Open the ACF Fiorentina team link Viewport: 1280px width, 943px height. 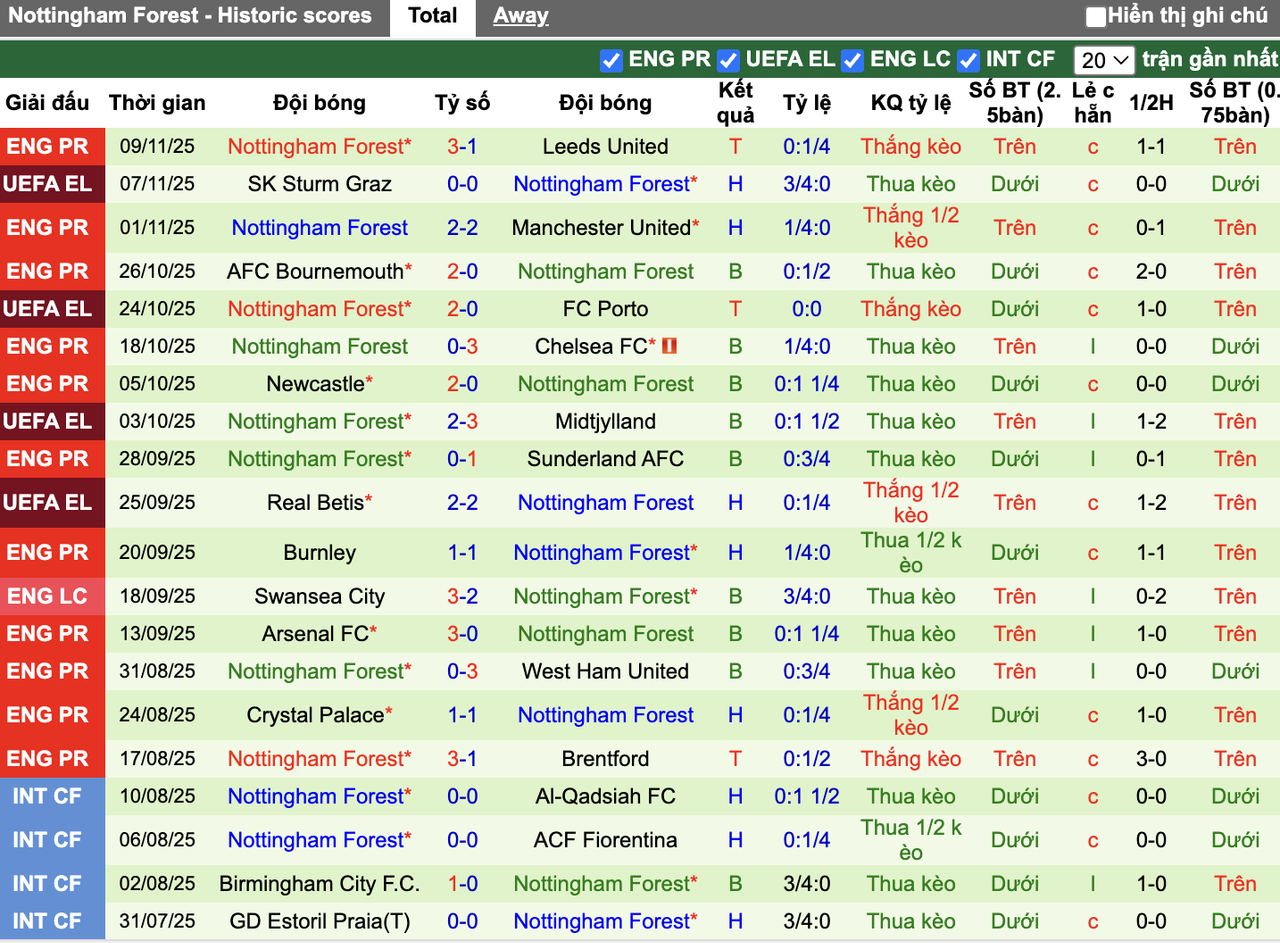(x=606, y=841)
